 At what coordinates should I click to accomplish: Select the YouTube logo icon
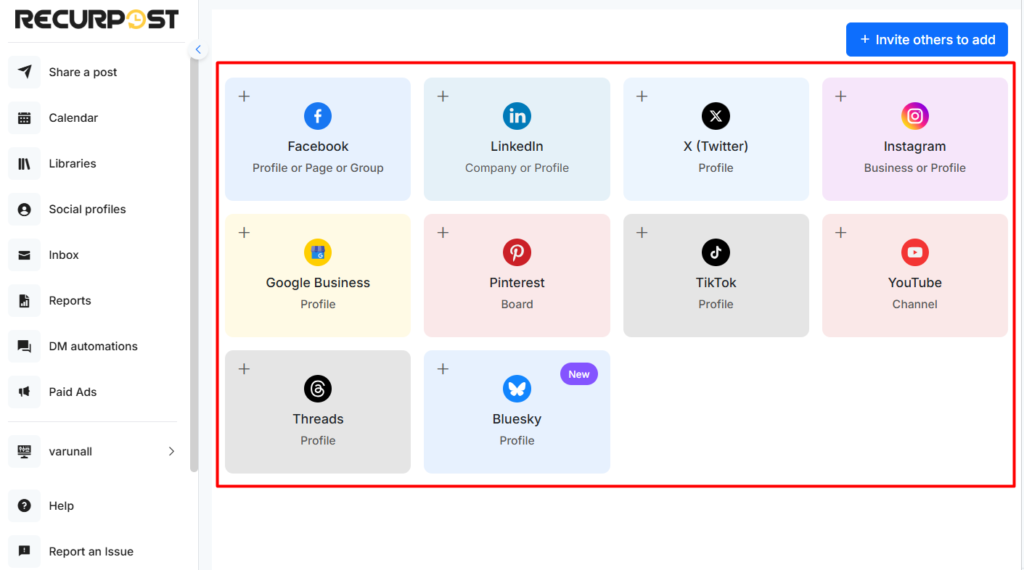[915, 252]
